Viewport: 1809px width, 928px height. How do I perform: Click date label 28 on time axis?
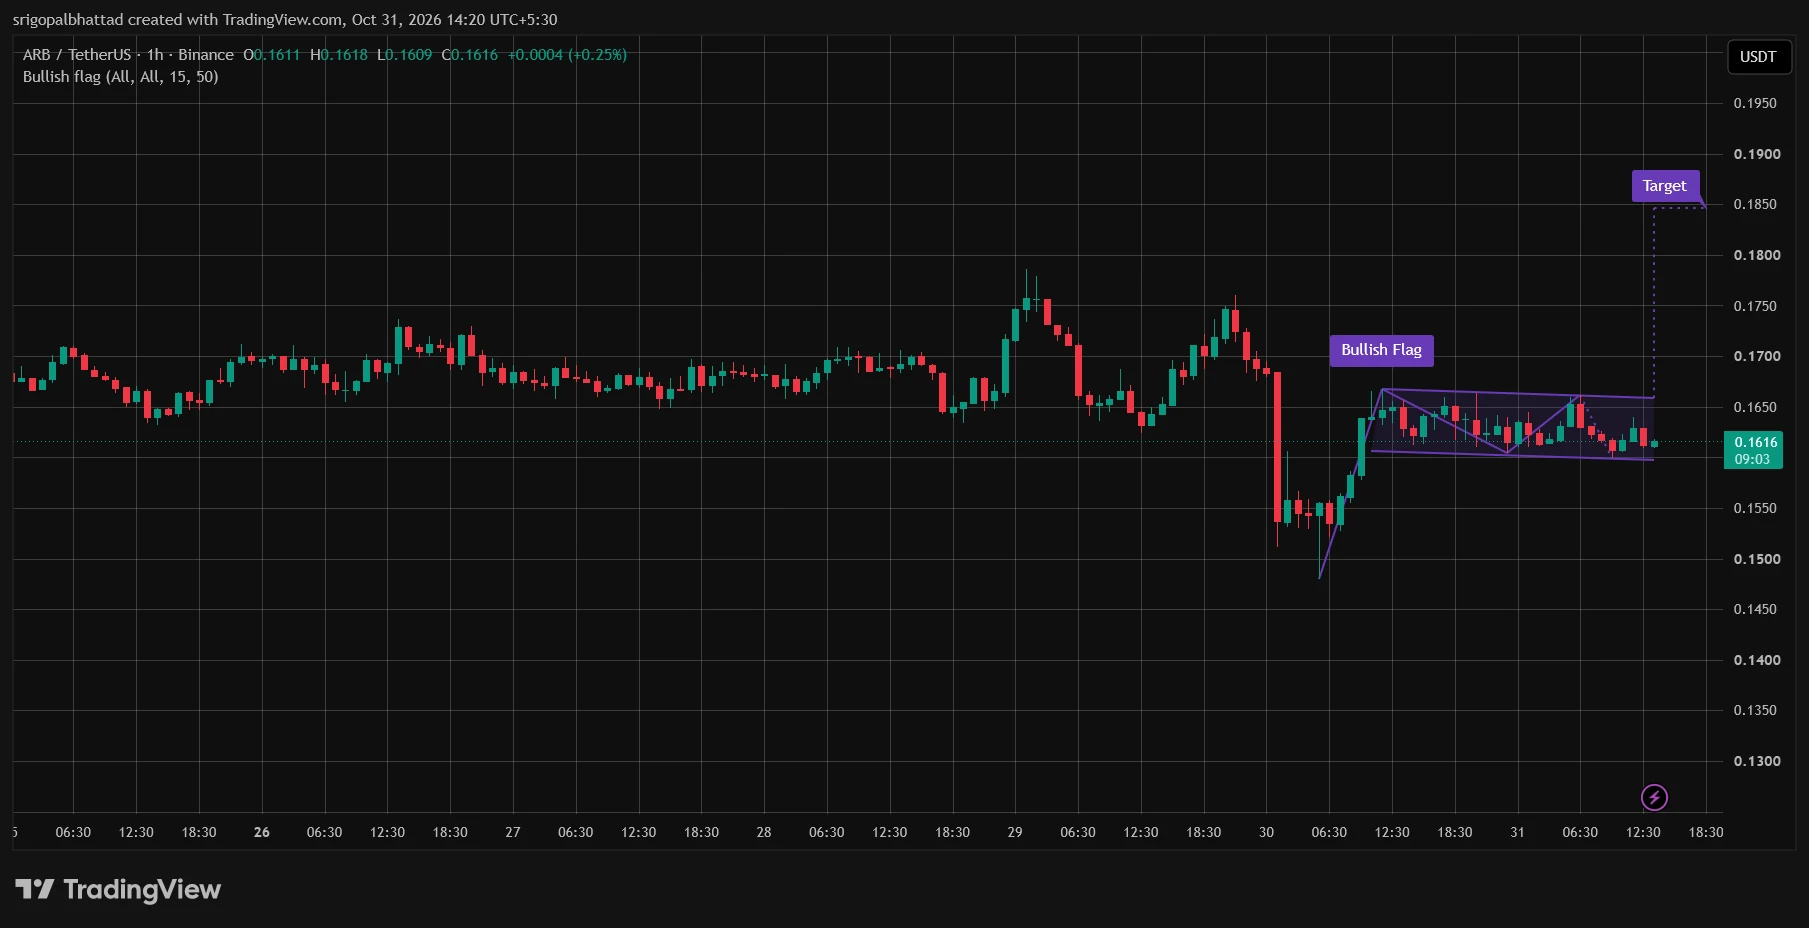[764, 832]
